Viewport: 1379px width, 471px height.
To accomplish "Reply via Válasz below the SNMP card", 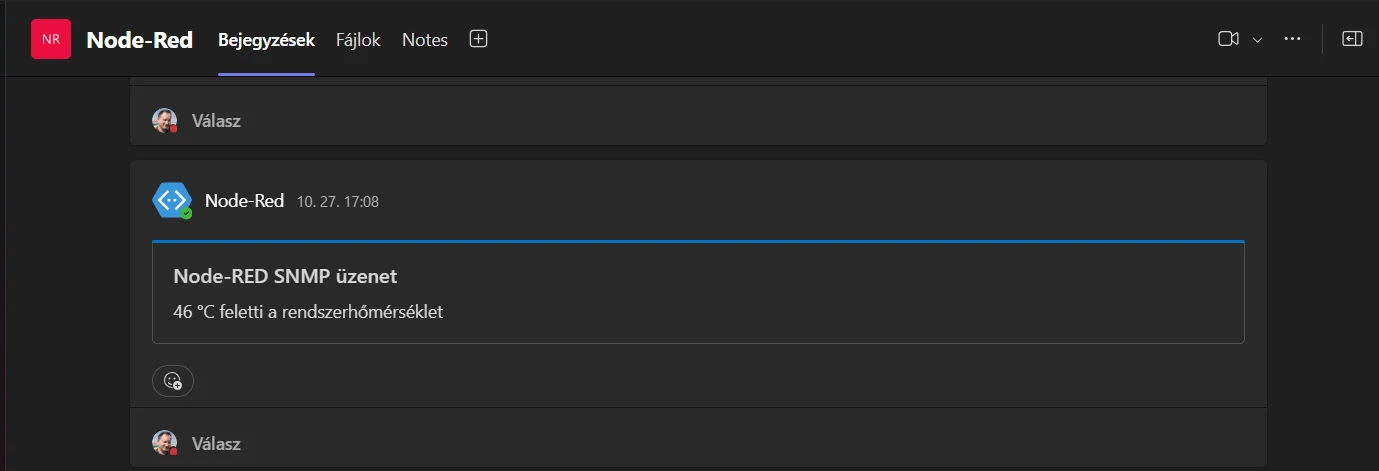I will point(216,443).
